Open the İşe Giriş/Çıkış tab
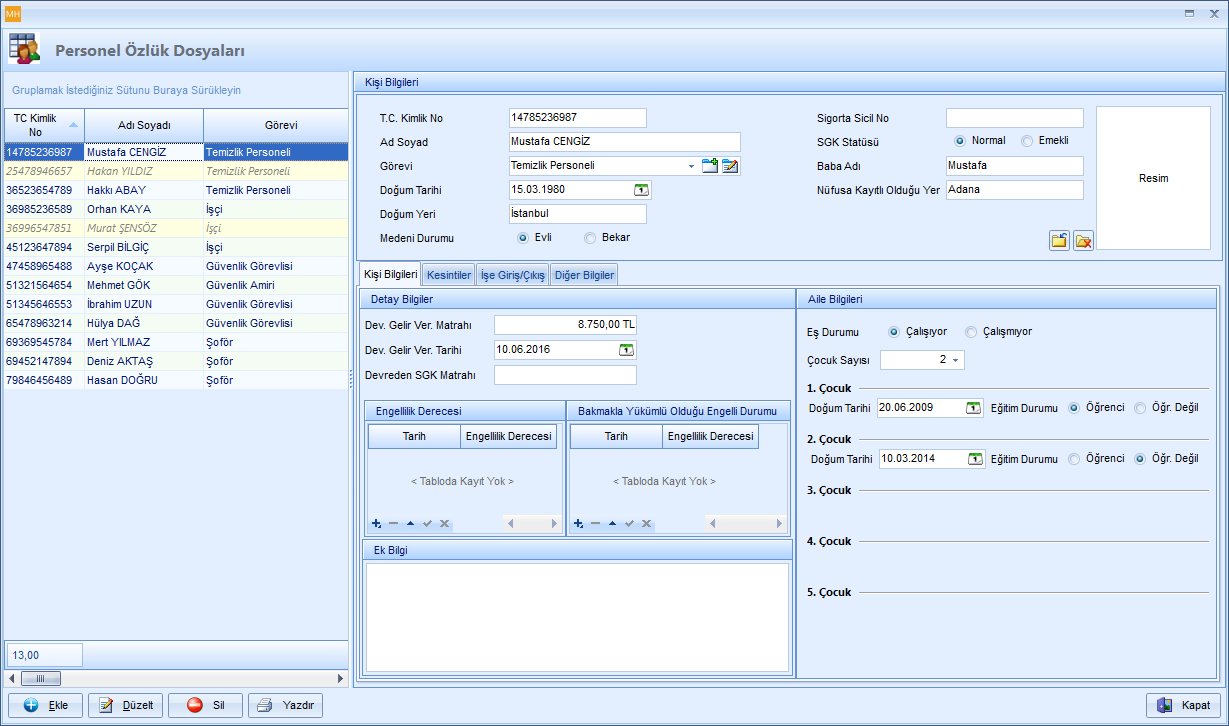The width and height of the screenshot is (1229, 726). 512,275
